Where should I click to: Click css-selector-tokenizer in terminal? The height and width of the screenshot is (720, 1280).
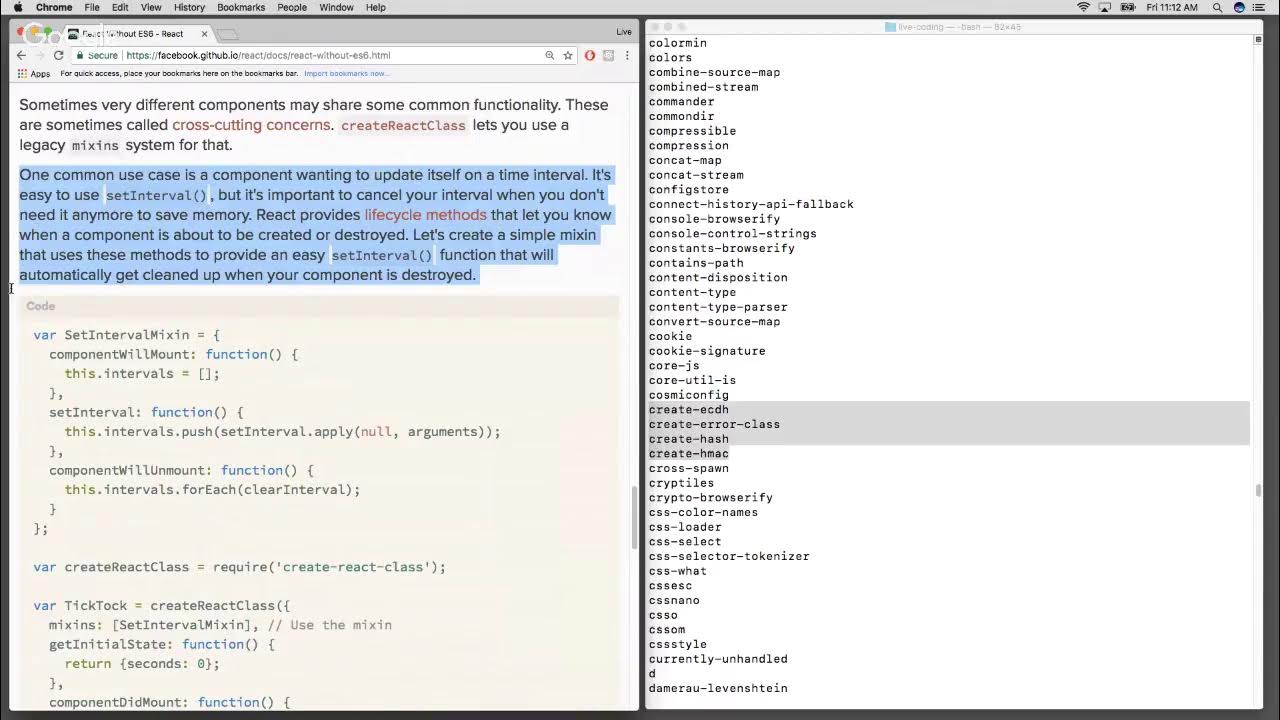(x=729, y=556)
